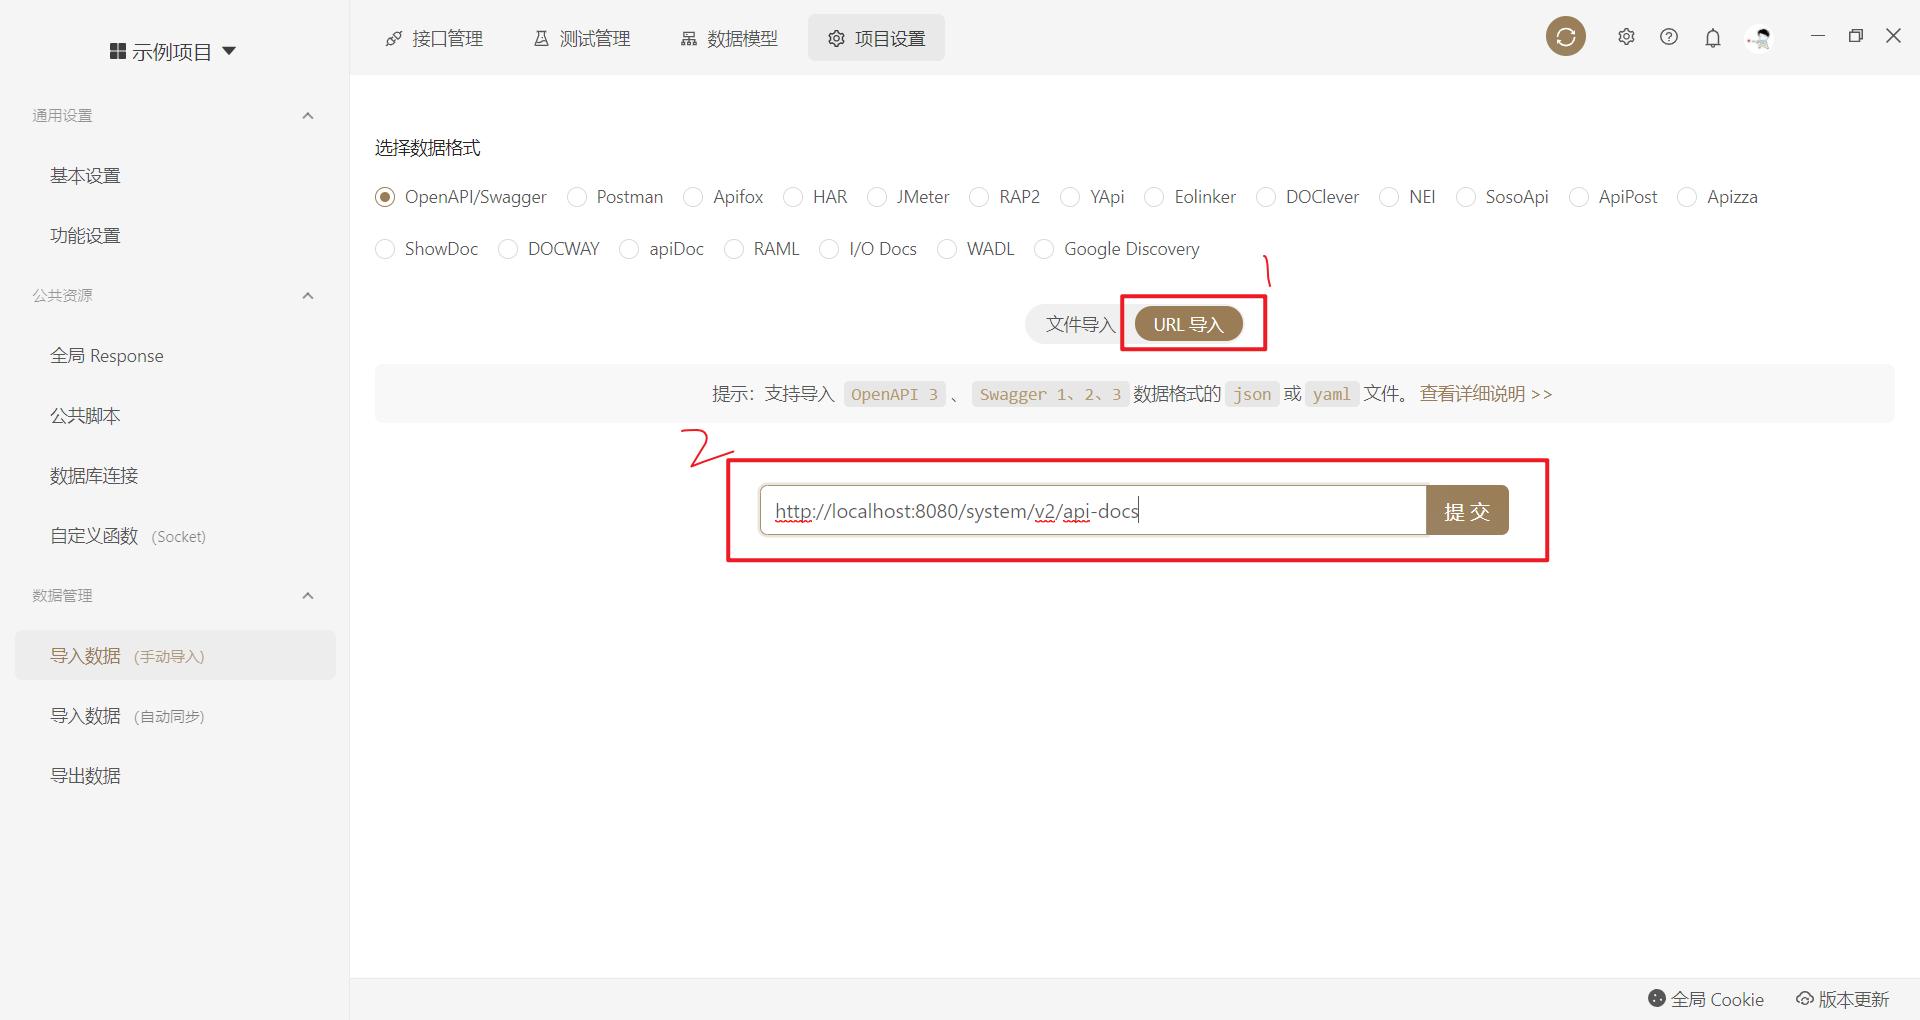Open 数据库连接 in sidebar
Image resolution: width=1920 pixels, height=1020 pixels.
click(175, 476)
